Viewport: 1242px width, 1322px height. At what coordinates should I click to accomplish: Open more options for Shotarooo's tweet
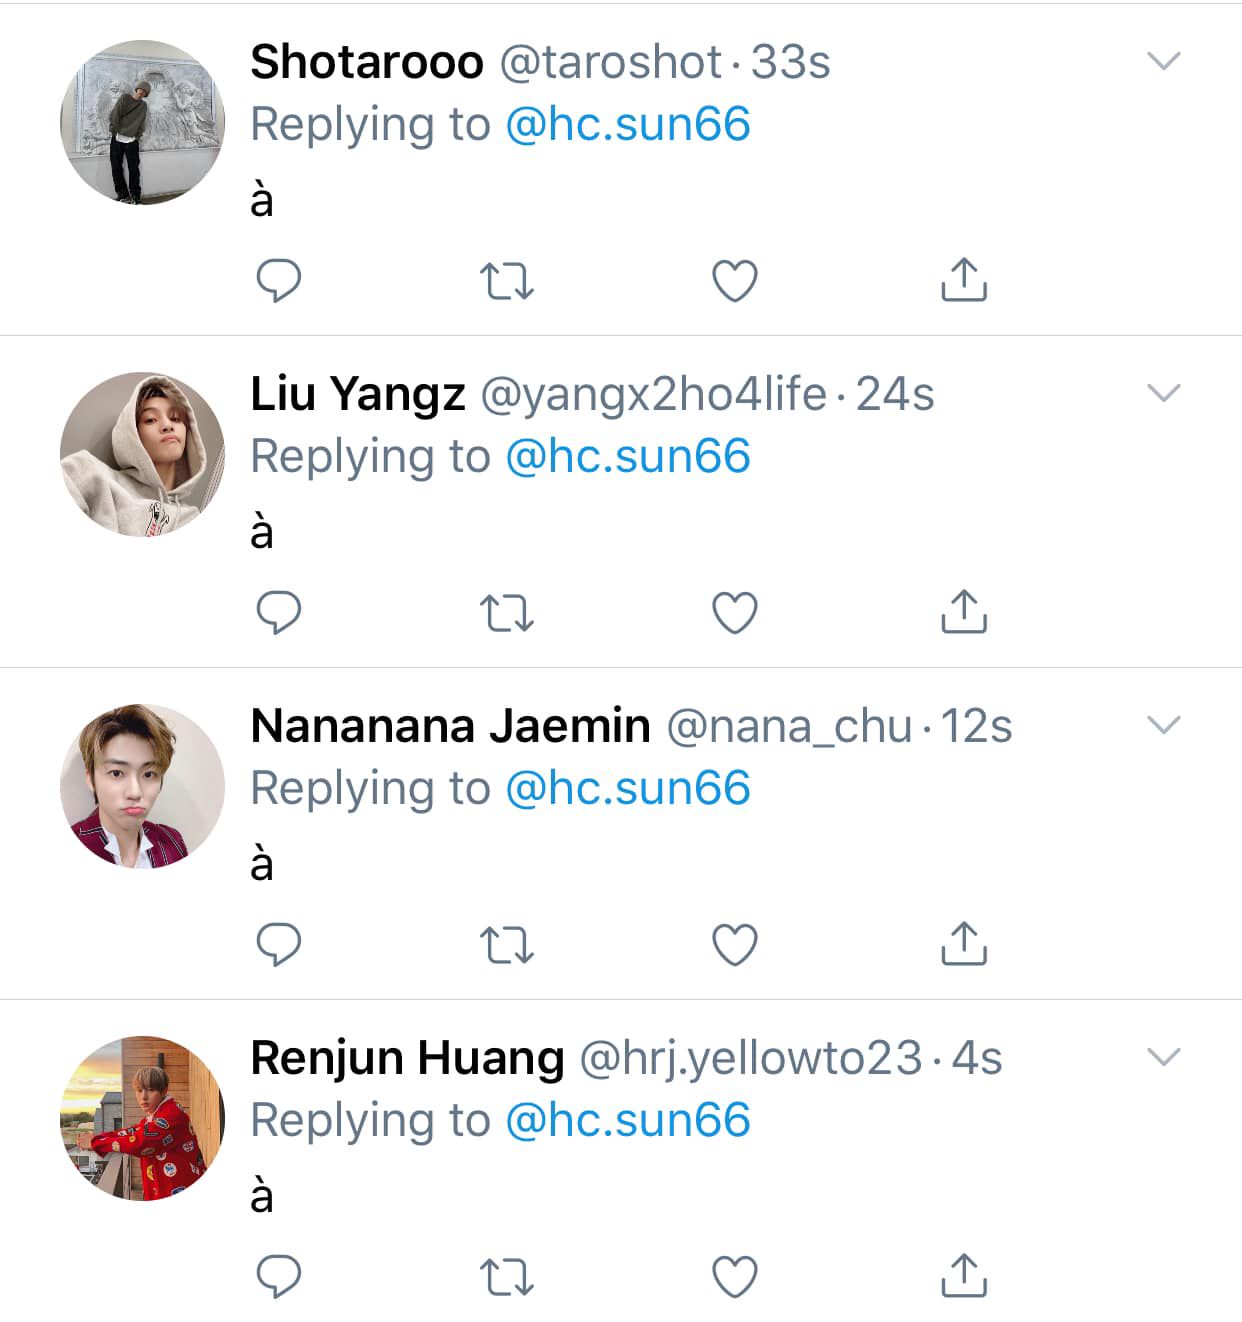click(x=1164, y=61)
